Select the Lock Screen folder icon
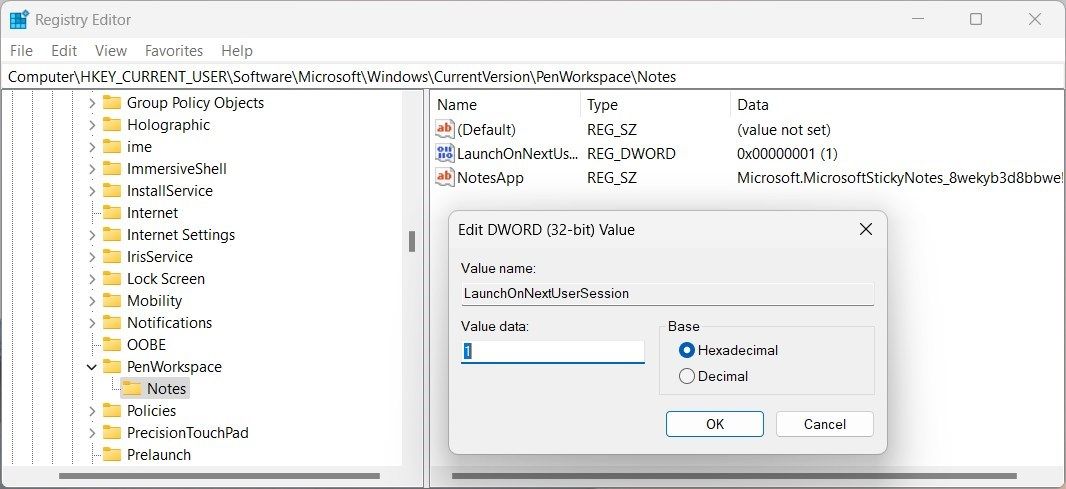 (111, 279)
